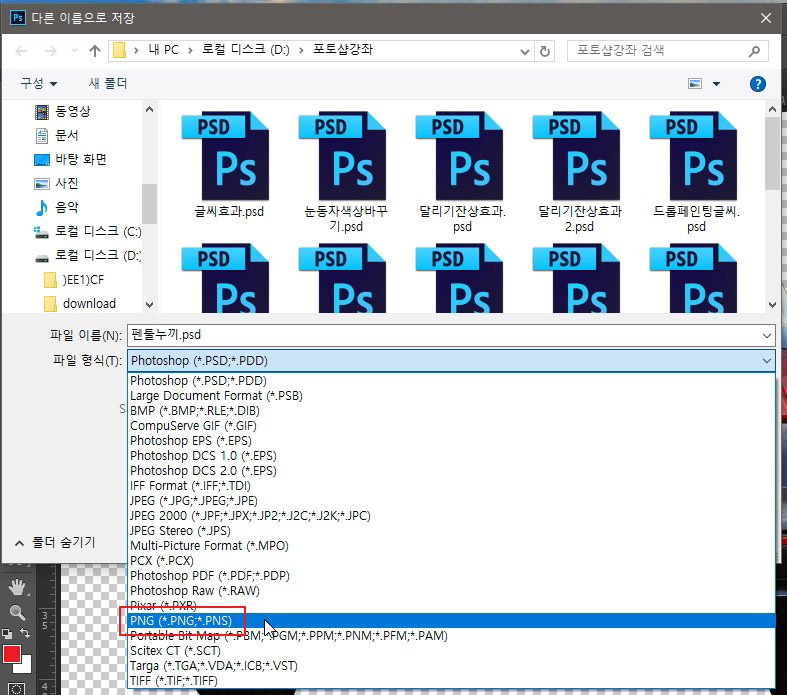Open 동영상 in navigation pane

[x=73, y=111]
